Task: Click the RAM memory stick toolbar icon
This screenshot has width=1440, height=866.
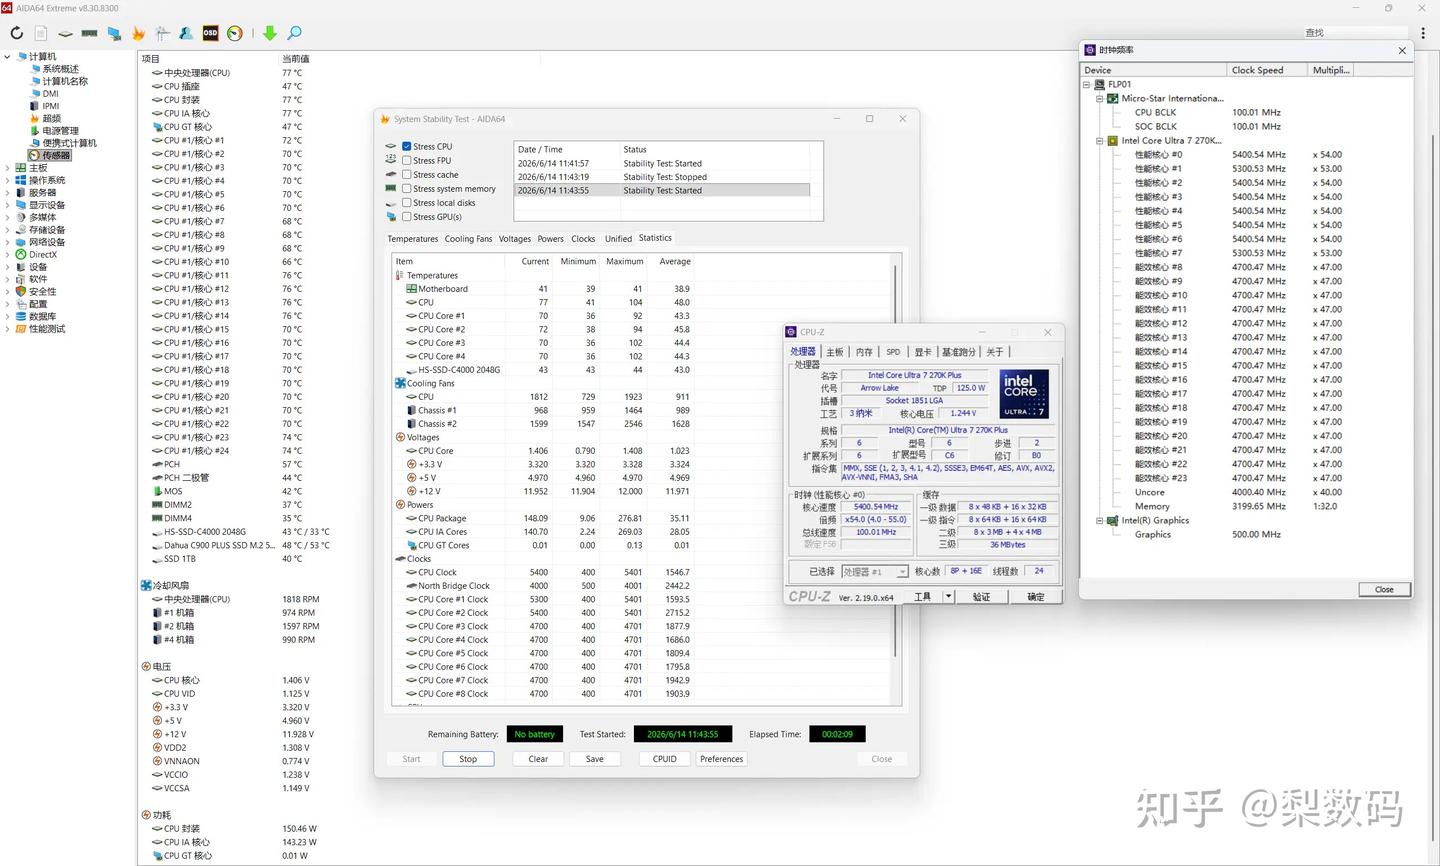Action: coord(89,33)
